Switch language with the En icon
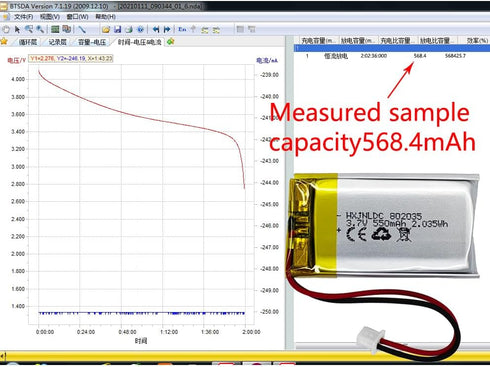 tap(182, 29)
